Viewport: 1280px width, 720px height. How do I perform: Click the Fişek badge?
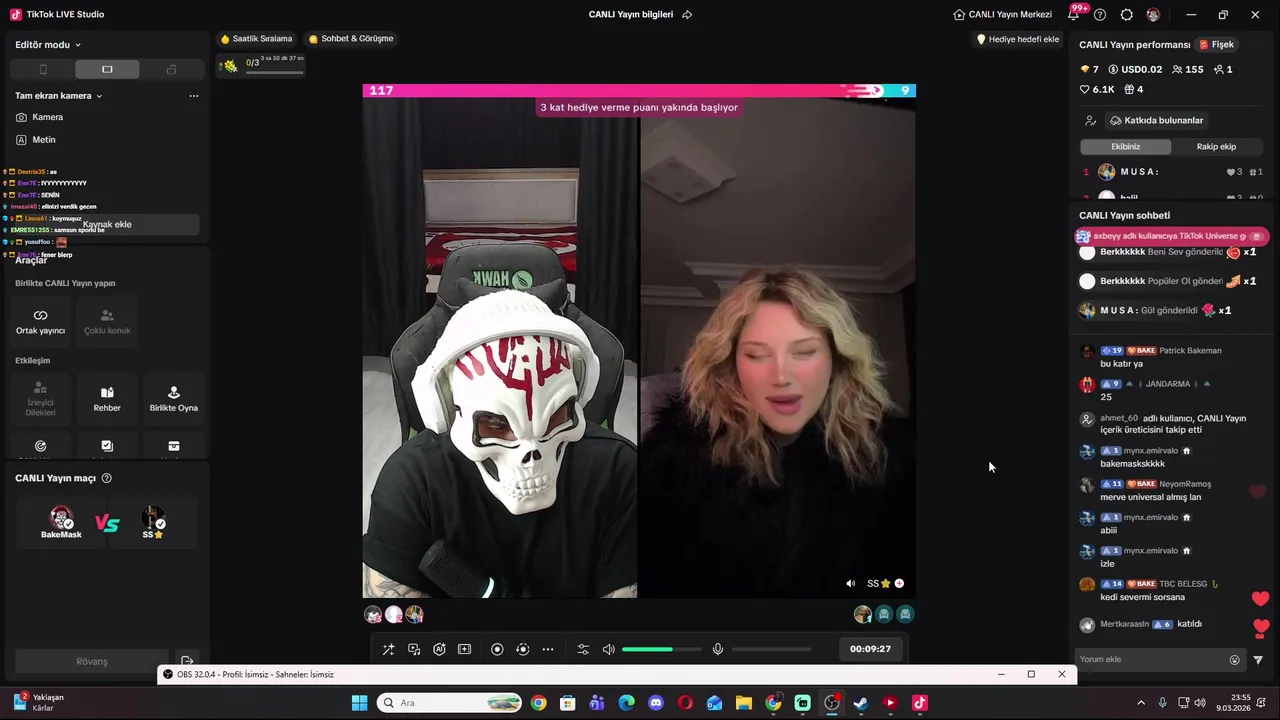click(1216, 45)
